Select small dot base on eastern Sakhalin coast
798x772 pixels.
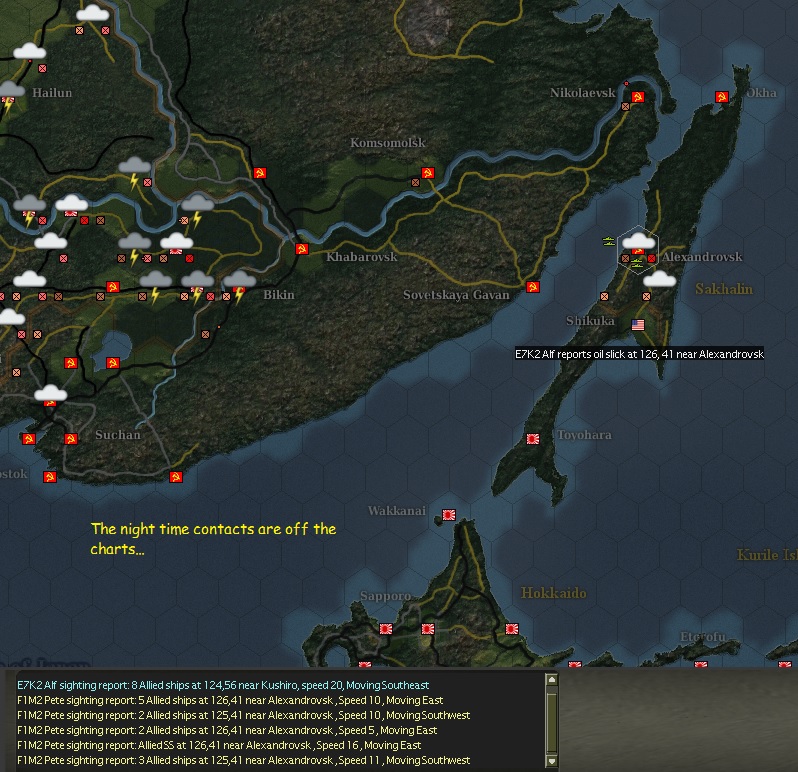pyautogui.click(x=646, y=296)
